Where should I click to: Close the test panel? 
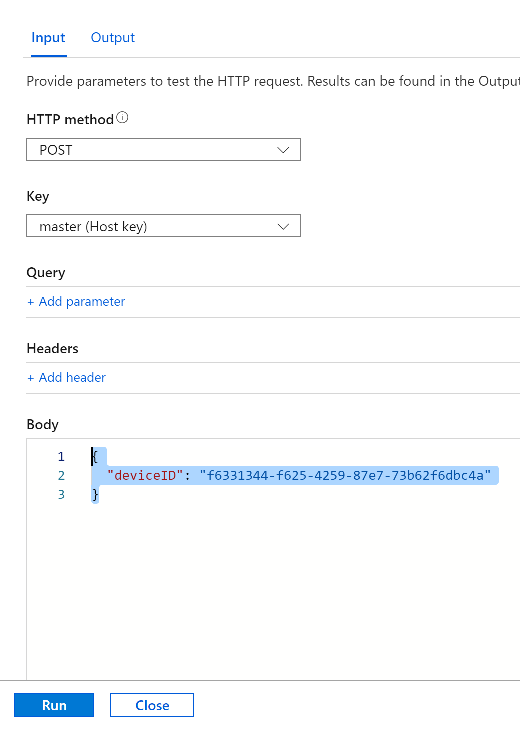click(x=152, y=705)
